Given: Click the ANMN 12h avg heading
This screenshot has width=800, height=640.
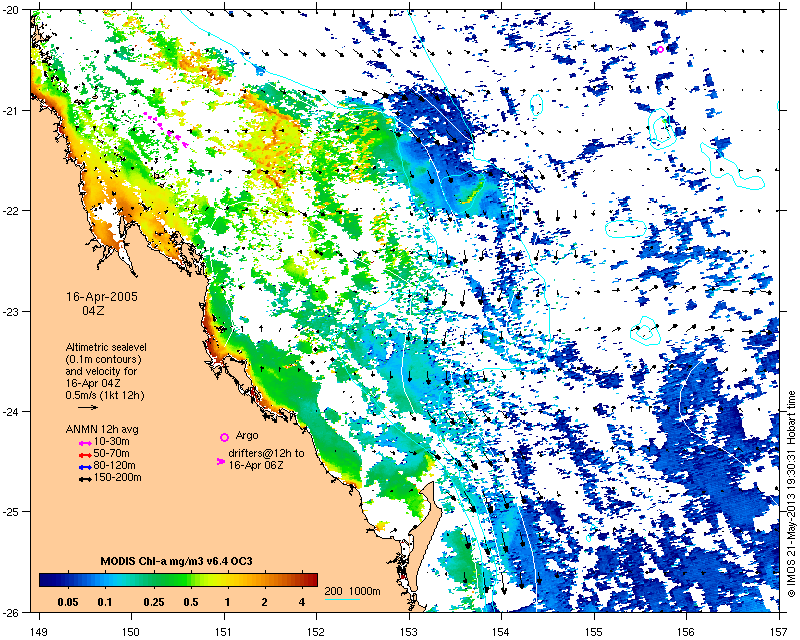Looking at the screenshot, I should point(102,429).
